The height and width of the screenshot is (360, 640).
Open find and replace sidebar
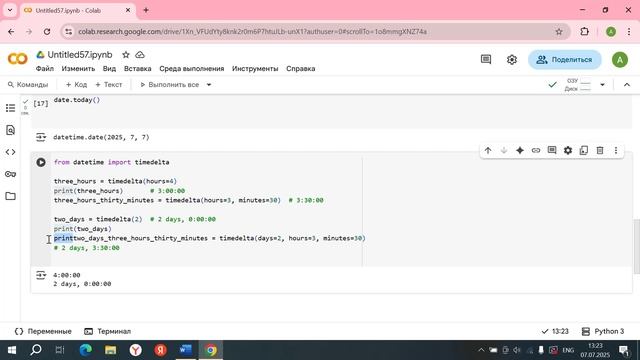click(x=11, y=130)
